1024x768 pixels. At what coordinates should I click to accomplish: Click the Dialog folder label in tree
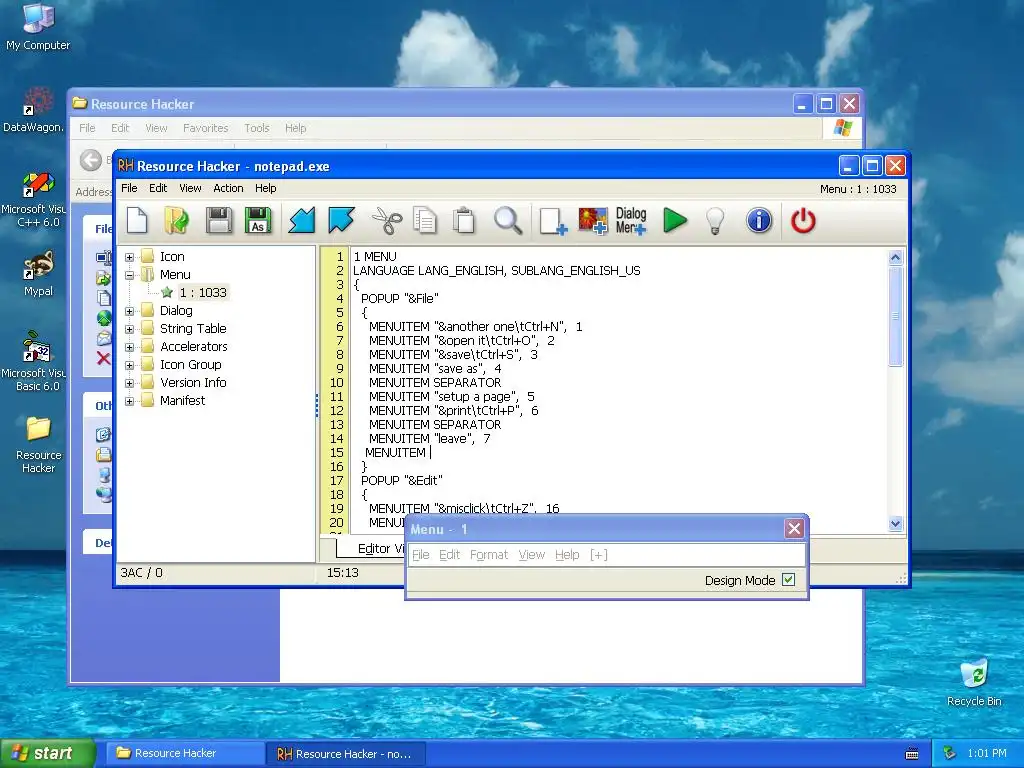click(176, 311)
